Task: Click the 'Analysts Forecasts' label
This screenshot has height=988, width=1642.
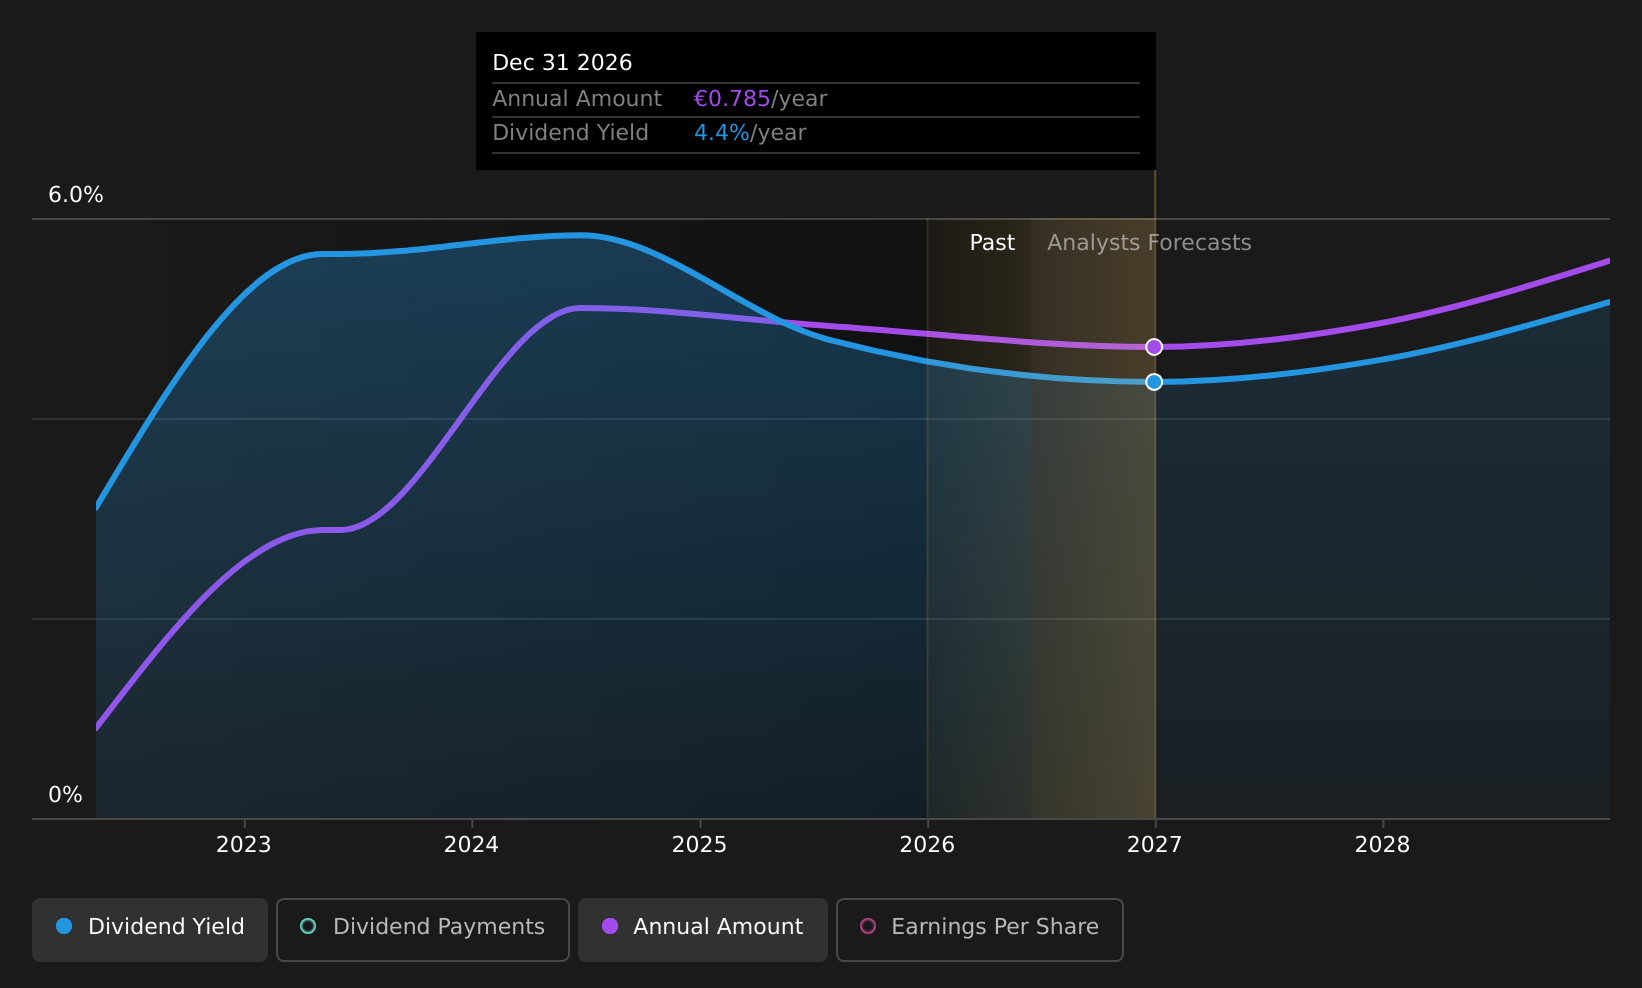Action: (x=1149, y=243)
